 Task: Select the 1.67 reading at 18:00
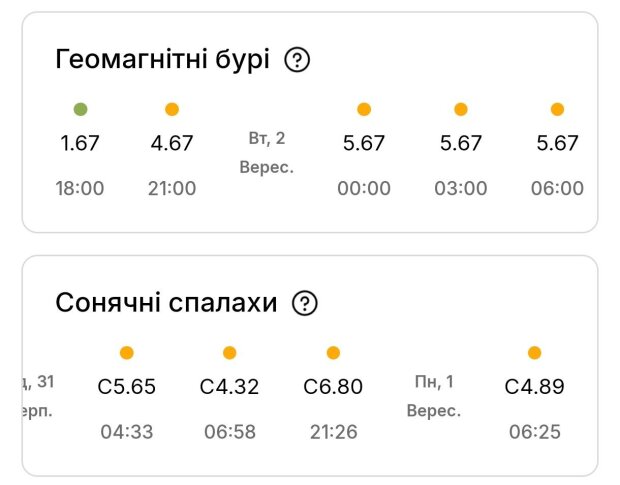[79, 143]
